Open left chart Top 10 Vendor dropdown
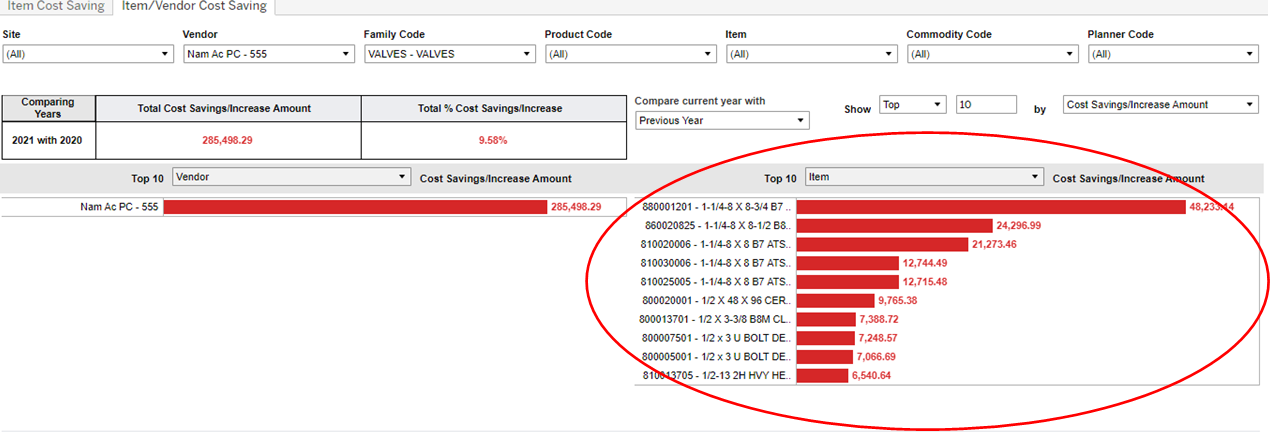 click(291, 177)
